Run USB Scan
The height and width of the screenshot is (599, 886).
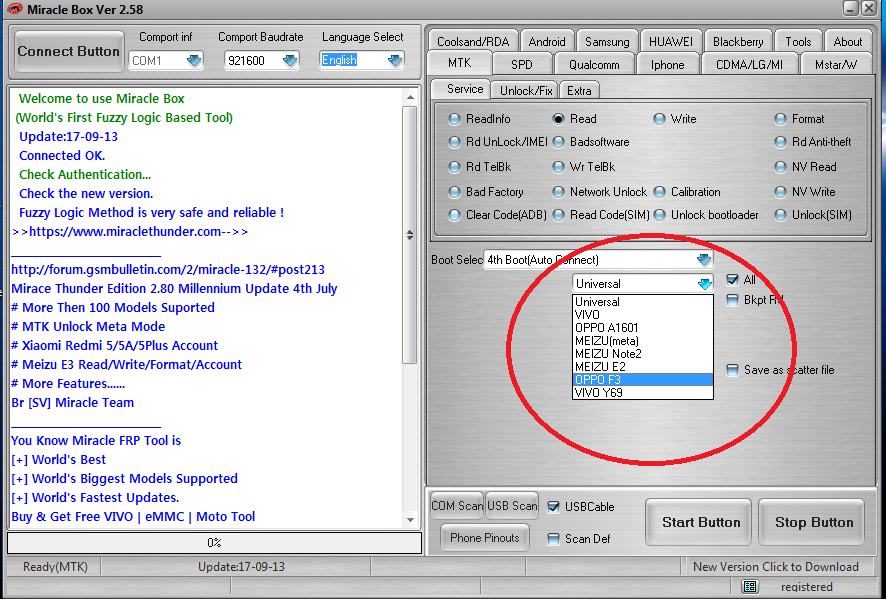[512, 506]
